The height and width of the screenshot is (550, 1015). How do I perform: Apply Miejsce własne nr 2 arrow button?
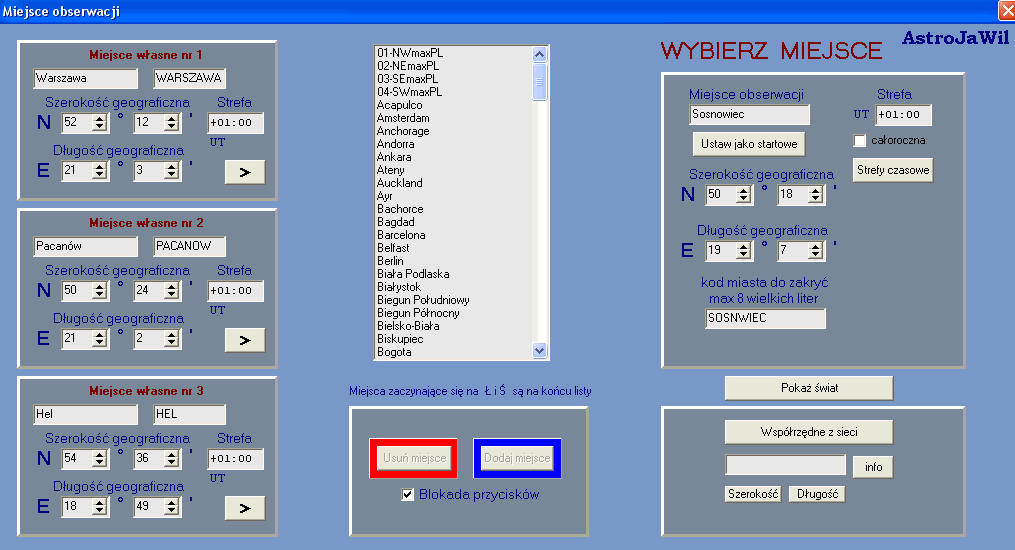[245, 340]
